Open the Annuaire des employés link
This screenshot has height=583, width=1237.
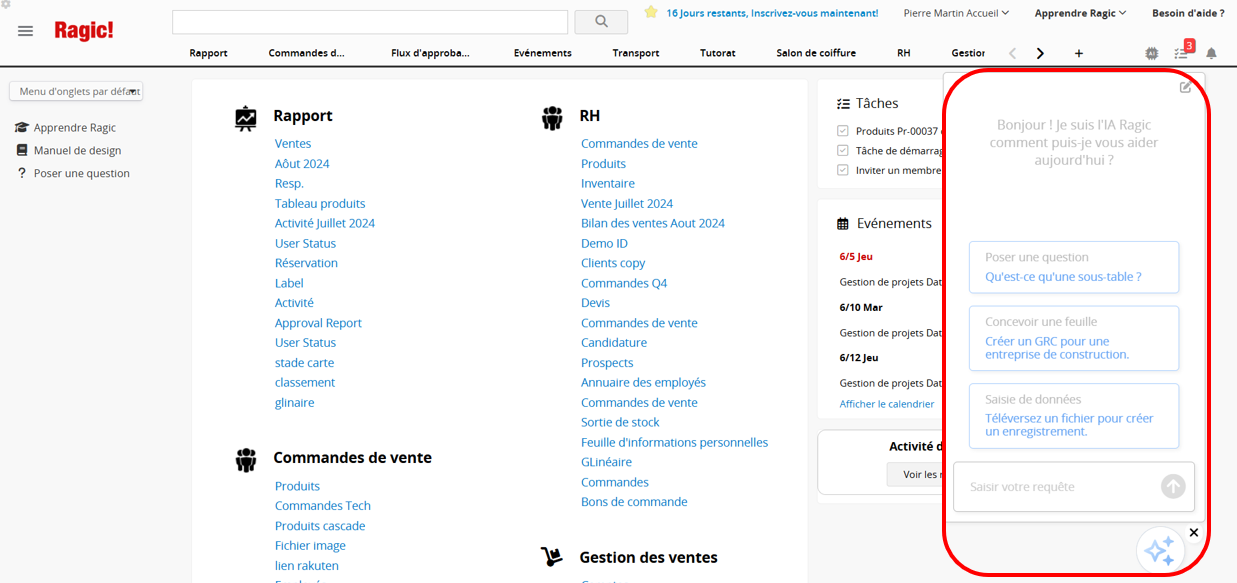[x=643, y=383]
